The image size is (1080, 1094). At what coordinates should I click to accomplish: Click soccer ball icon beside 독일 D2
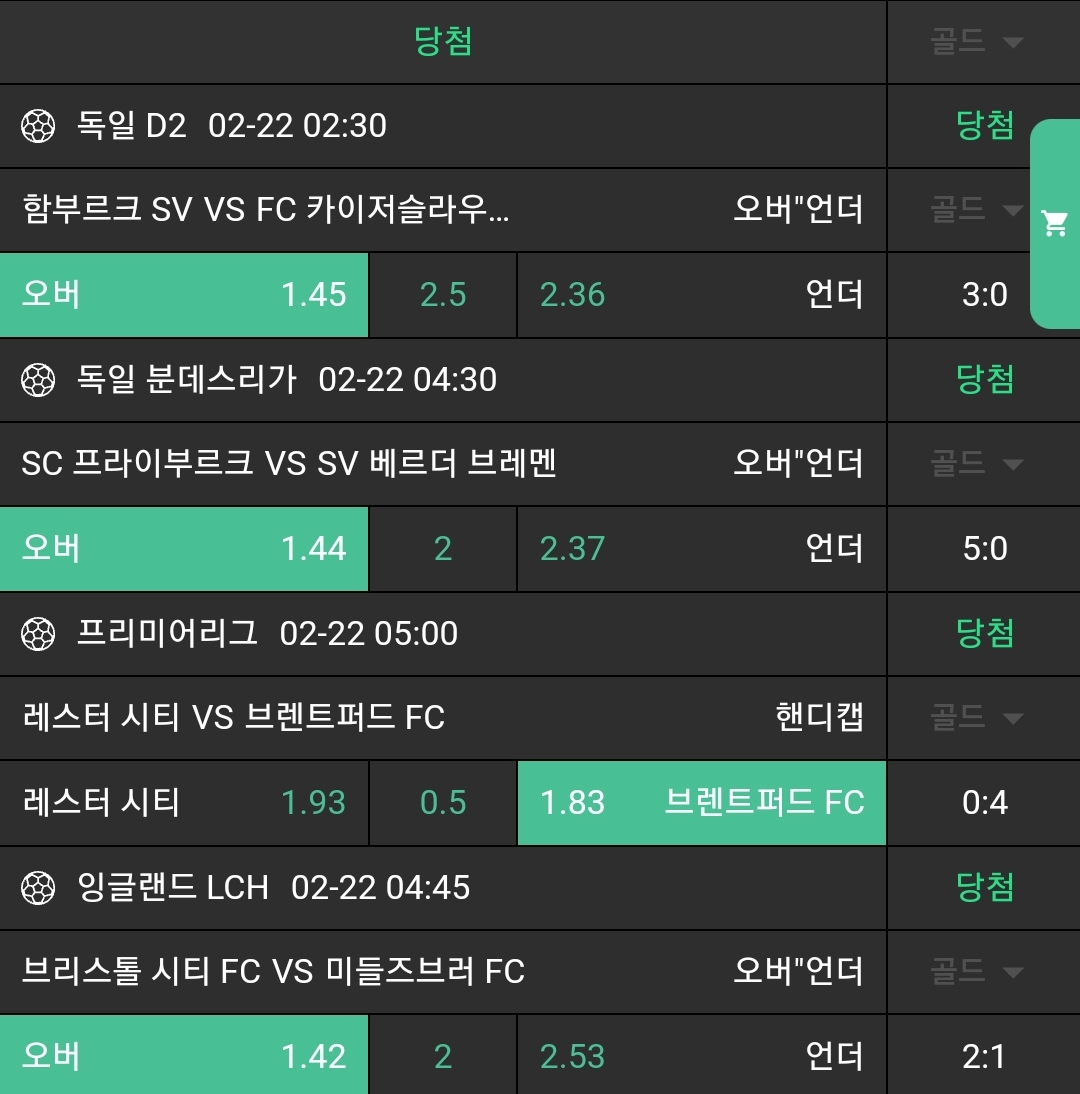(38, 126)
